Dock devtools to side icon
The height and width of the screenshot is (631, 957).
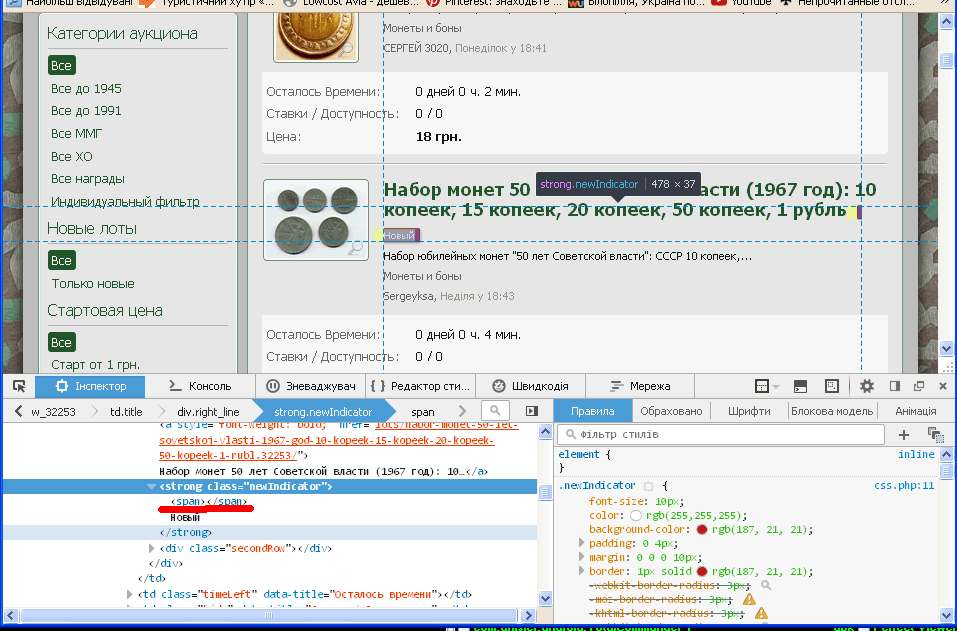(895, 386)
